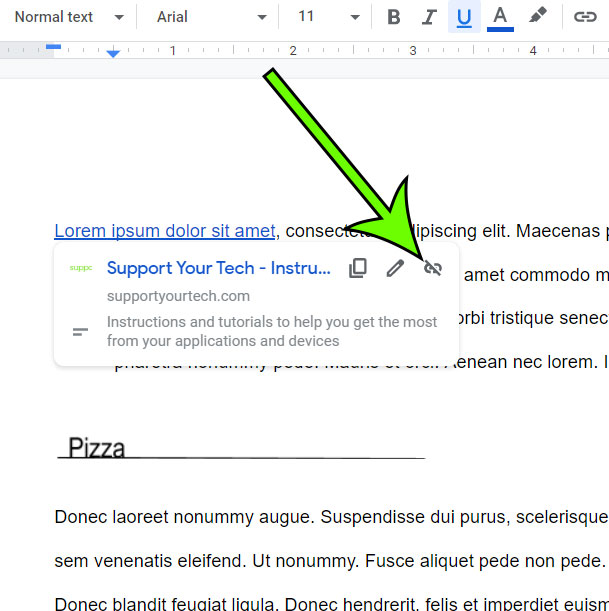Viewport: 609px width, 611px height.
Task: Click the Remove link icon
Action: 432,268
